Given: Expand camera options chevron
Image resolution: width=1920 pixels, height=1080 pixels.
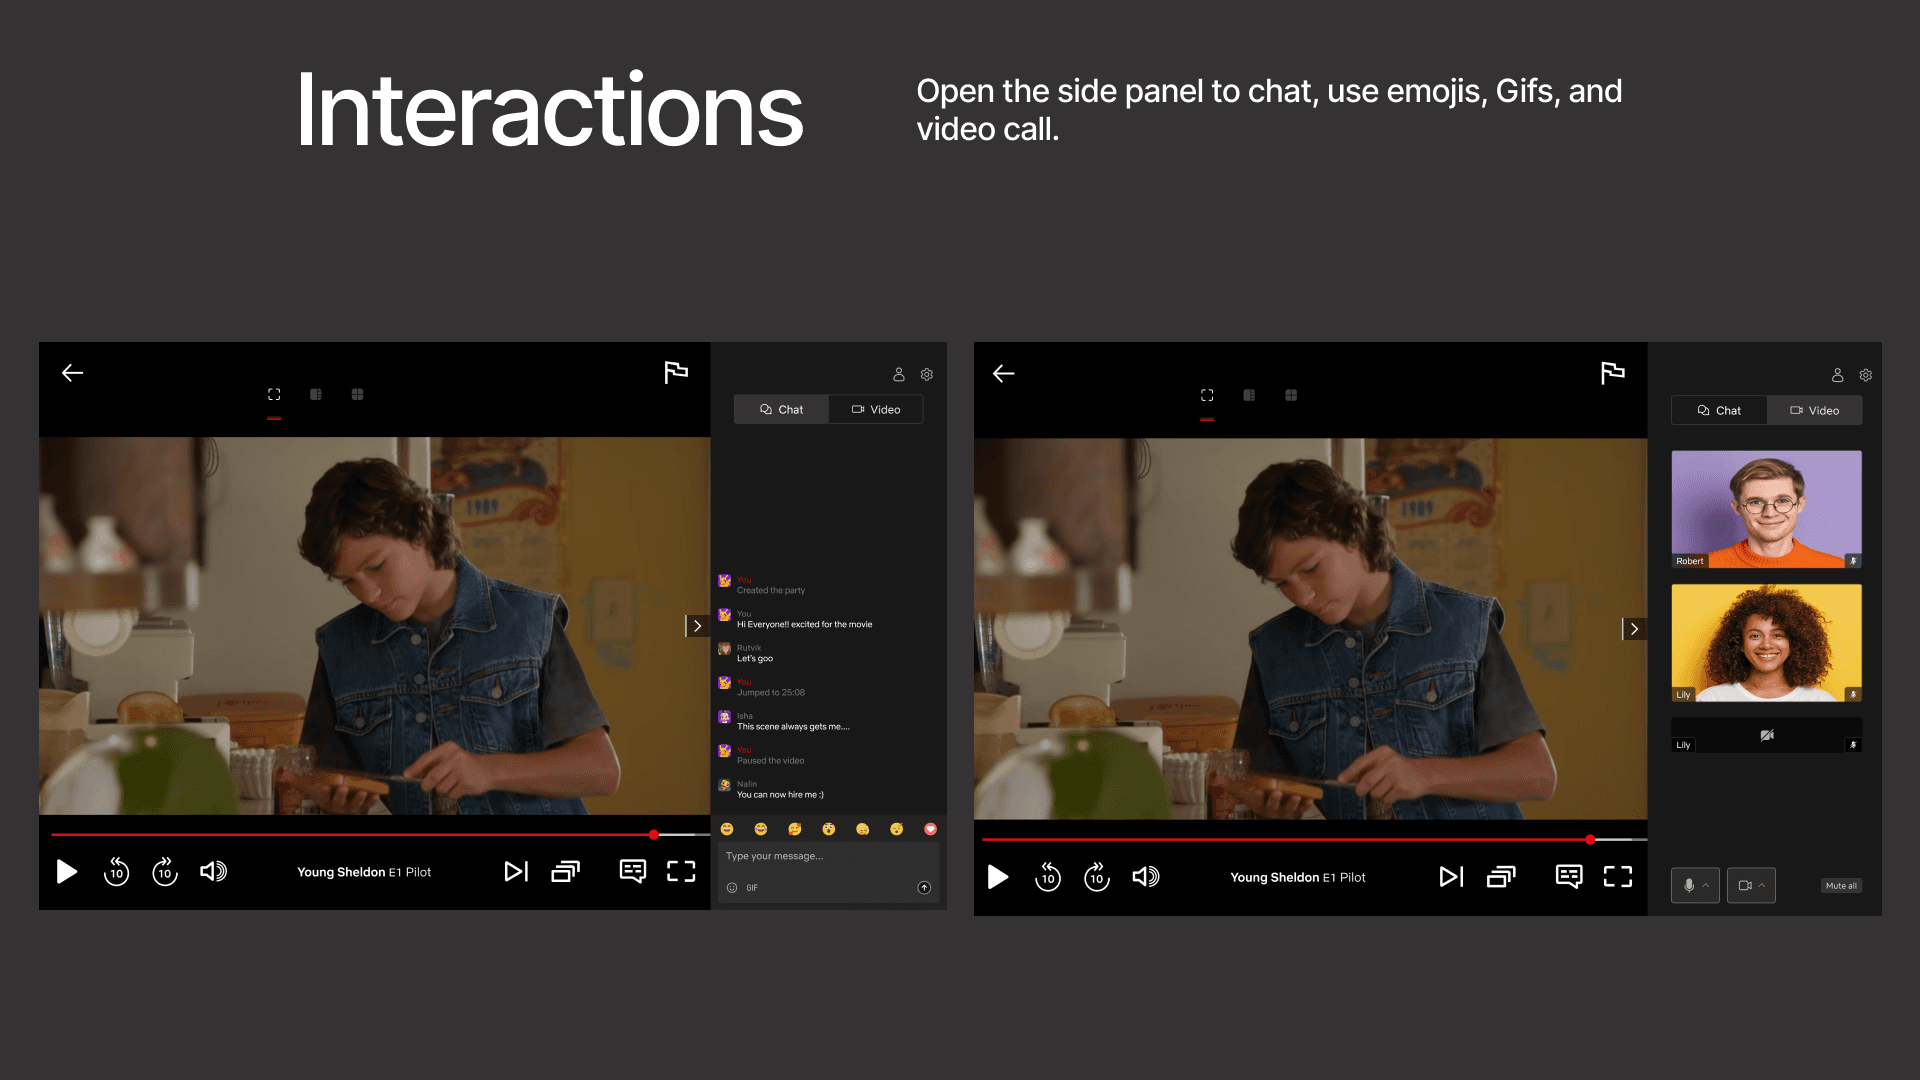Looking at the screenshot, I should coord(1762,885).
